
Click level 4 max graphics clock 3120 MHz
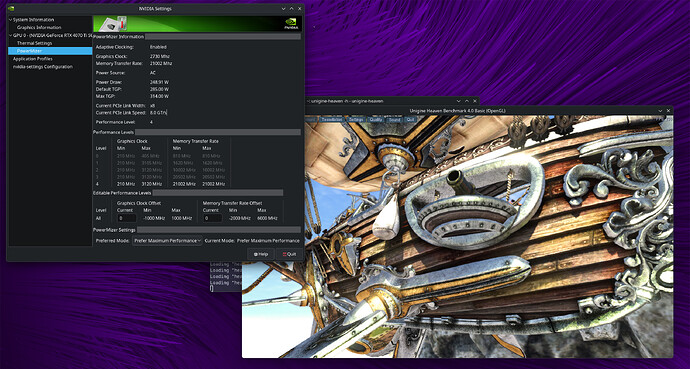(151, 184)
